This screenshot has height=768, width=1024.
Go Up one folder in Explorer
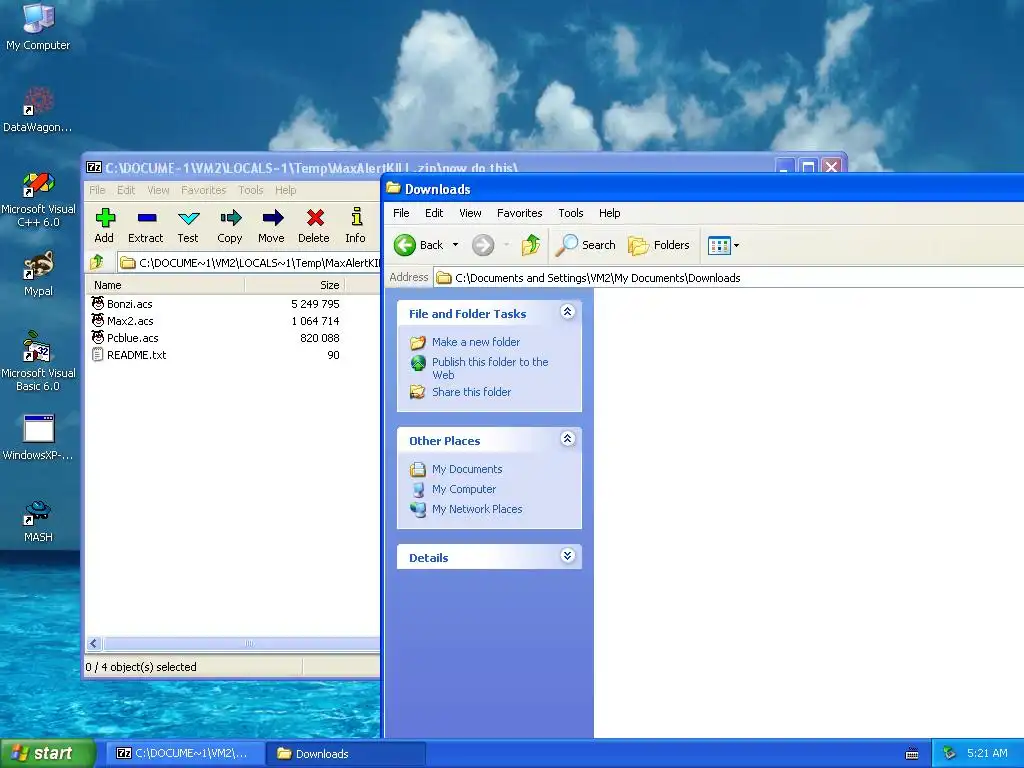pyautogui.click(x=530, y=245)
